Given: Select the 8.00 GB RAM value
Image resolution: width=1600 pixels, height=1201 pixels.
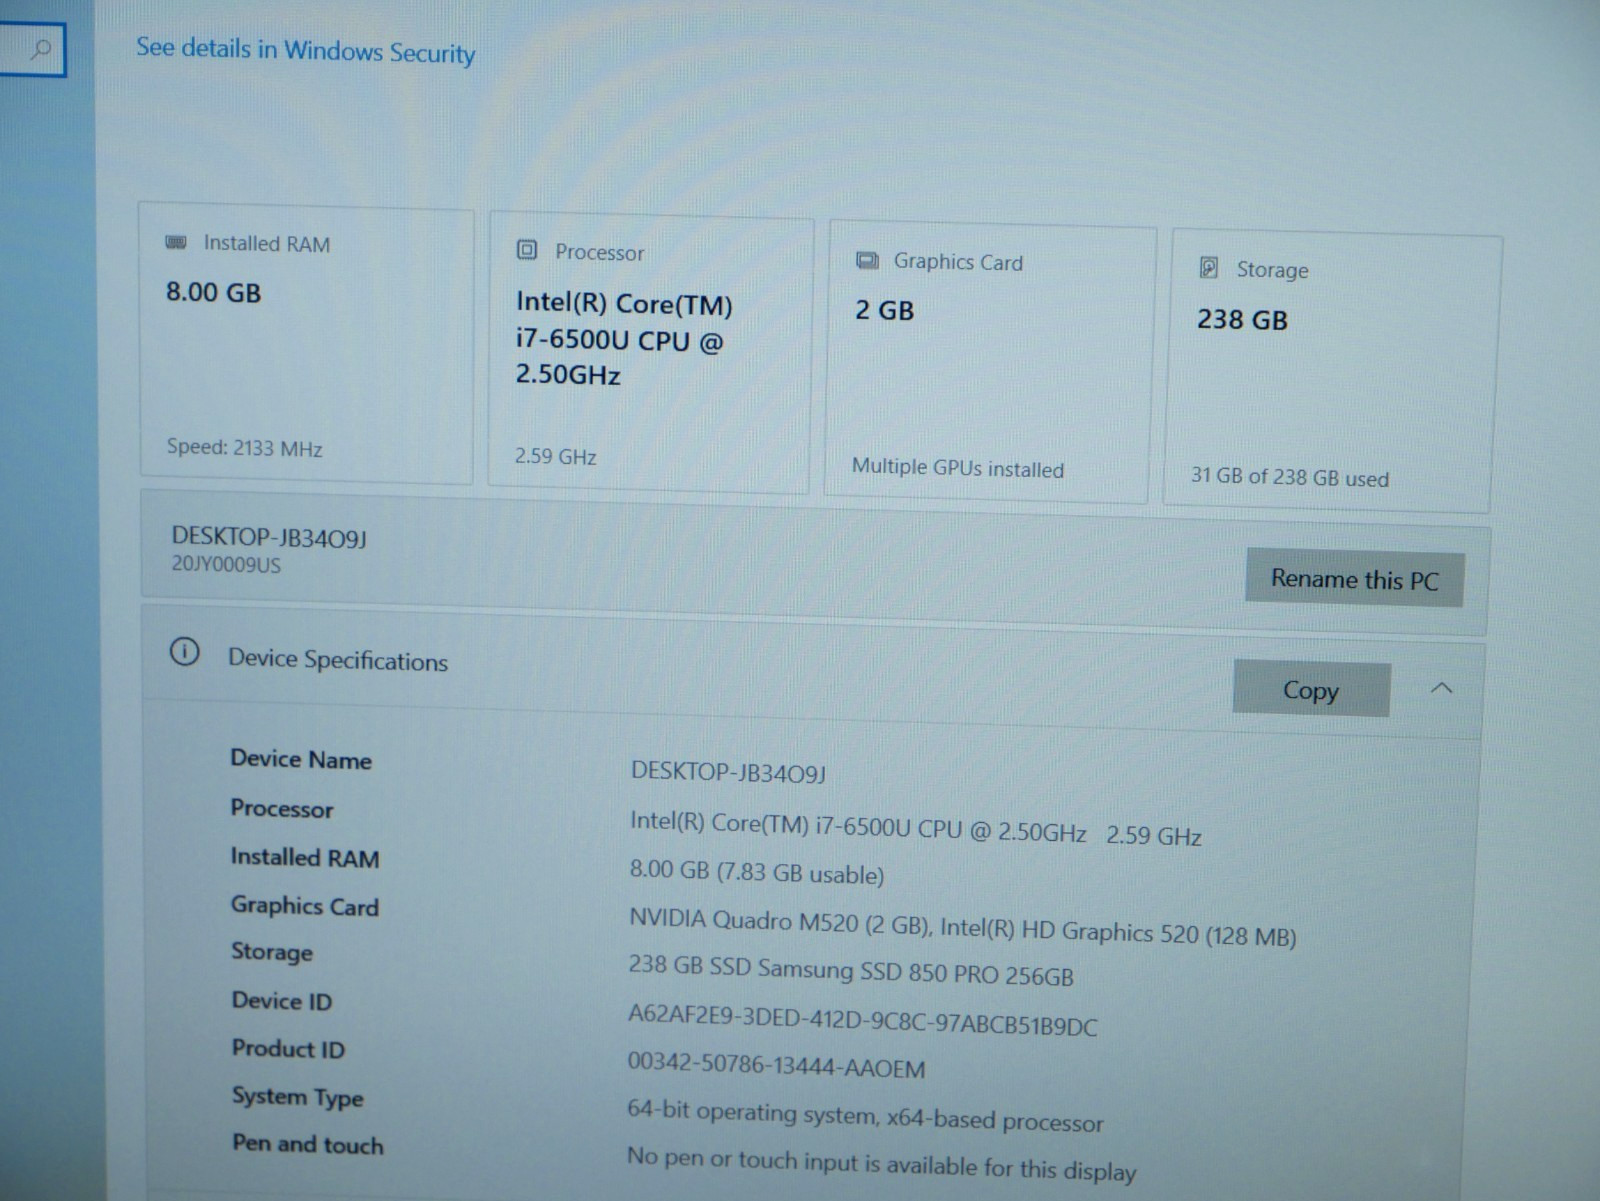Looking at the screenshot, I should coord(213,292).
